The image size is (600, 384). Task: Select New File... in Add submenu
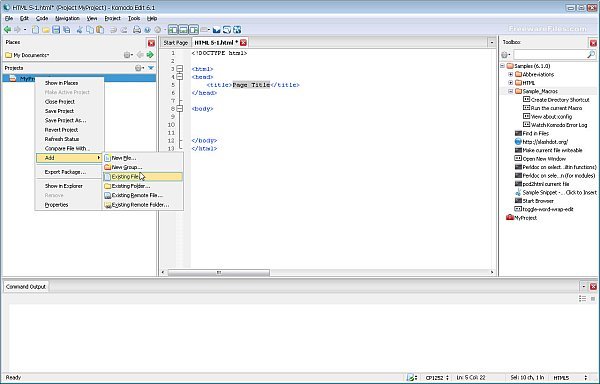click(143, 158)
